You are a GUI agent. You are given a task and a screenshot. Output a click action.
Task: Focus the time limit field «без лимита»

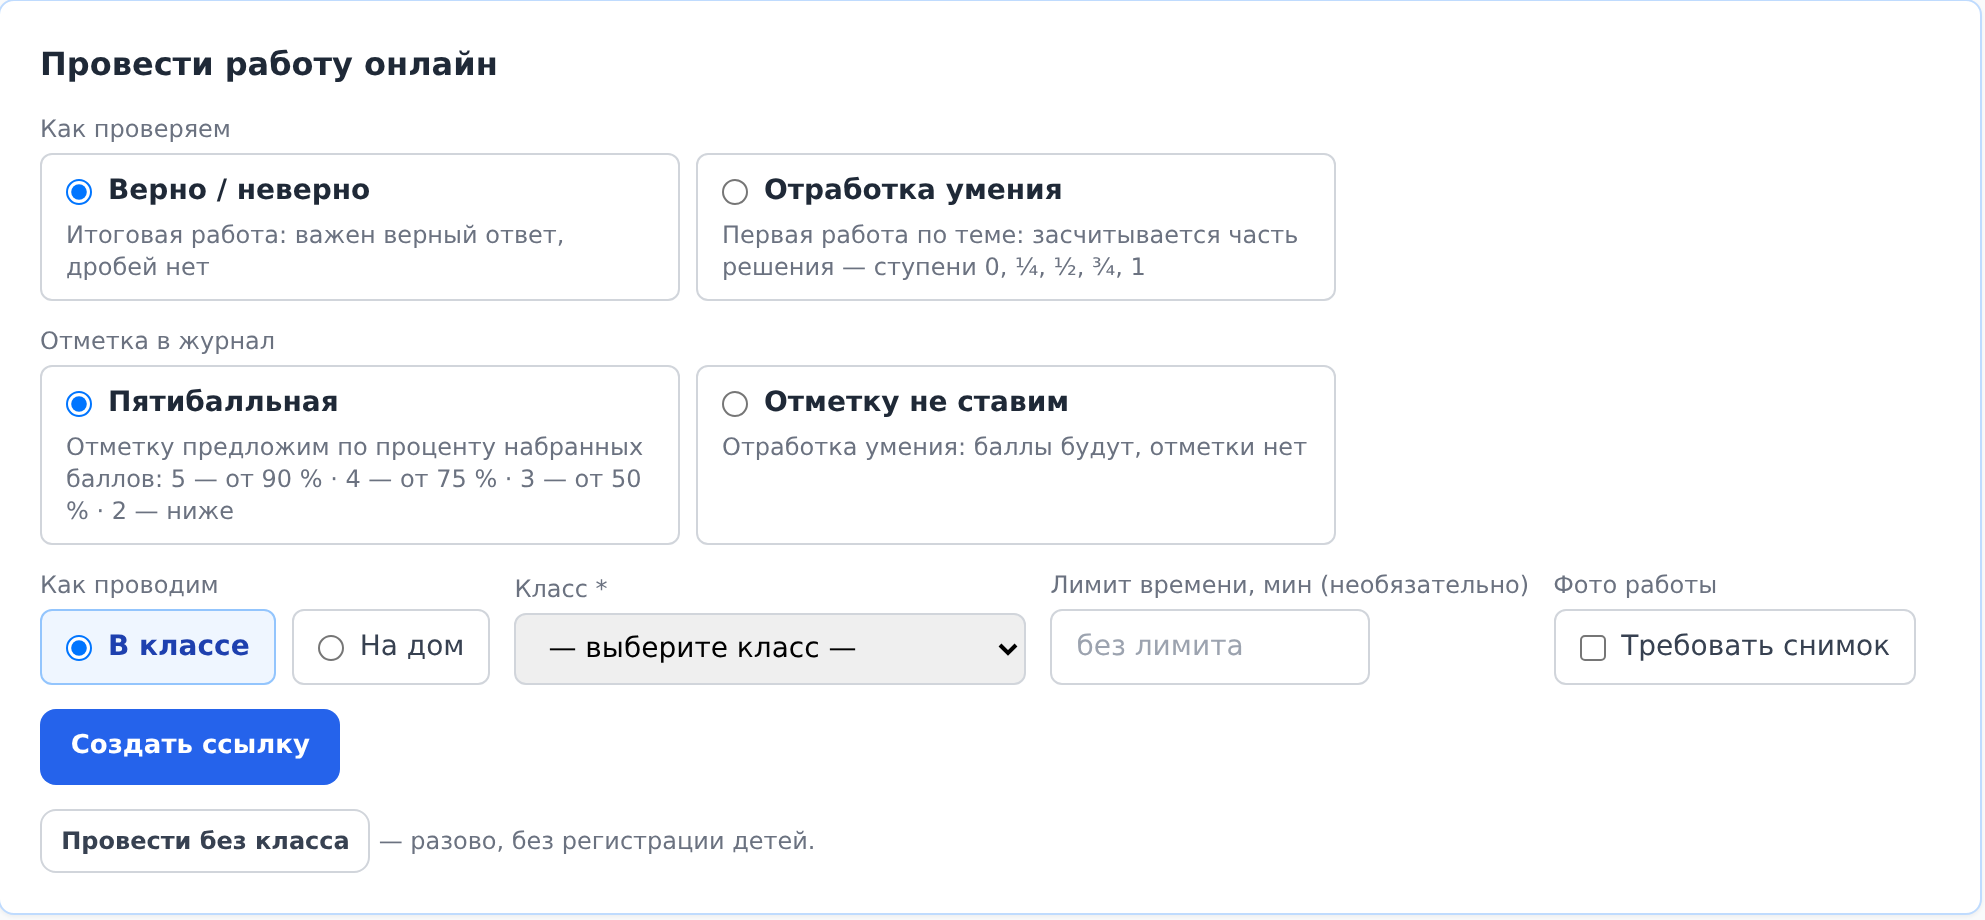[1210, 646]
